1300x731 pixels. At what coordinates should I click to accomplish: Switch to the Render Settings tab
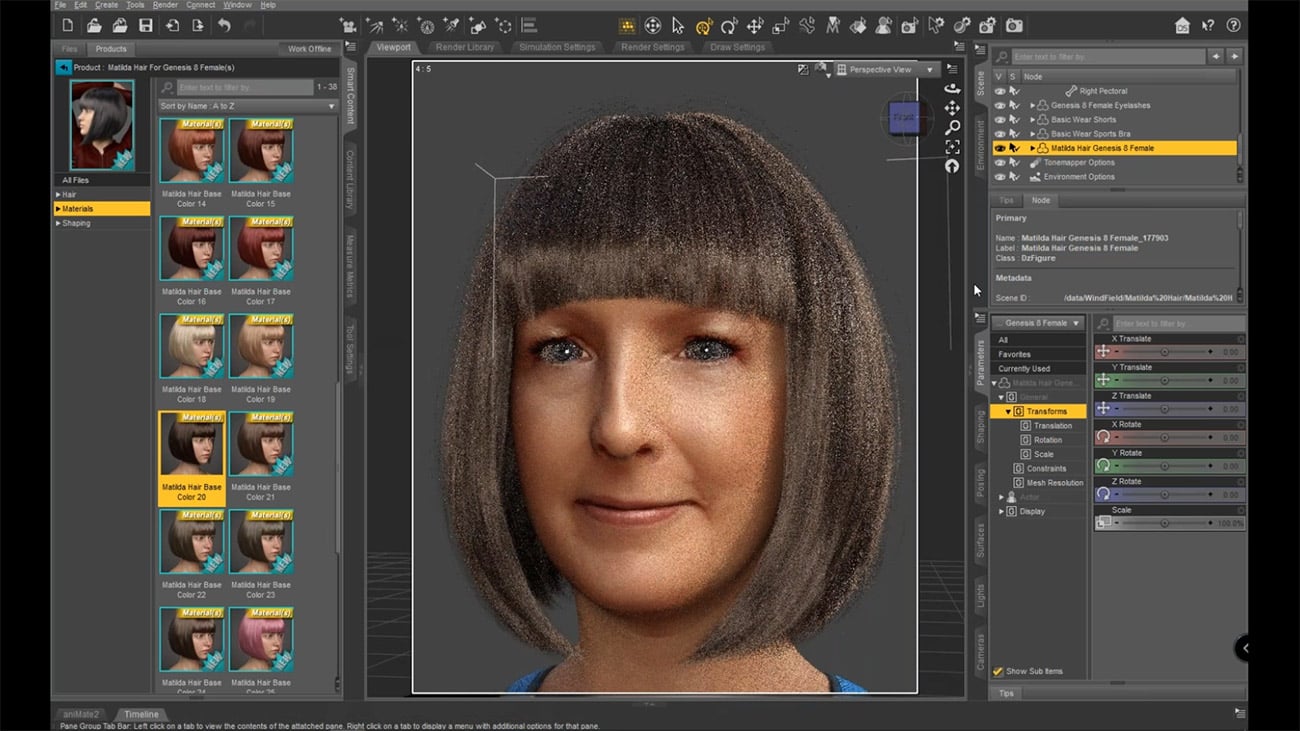point(652,46)
